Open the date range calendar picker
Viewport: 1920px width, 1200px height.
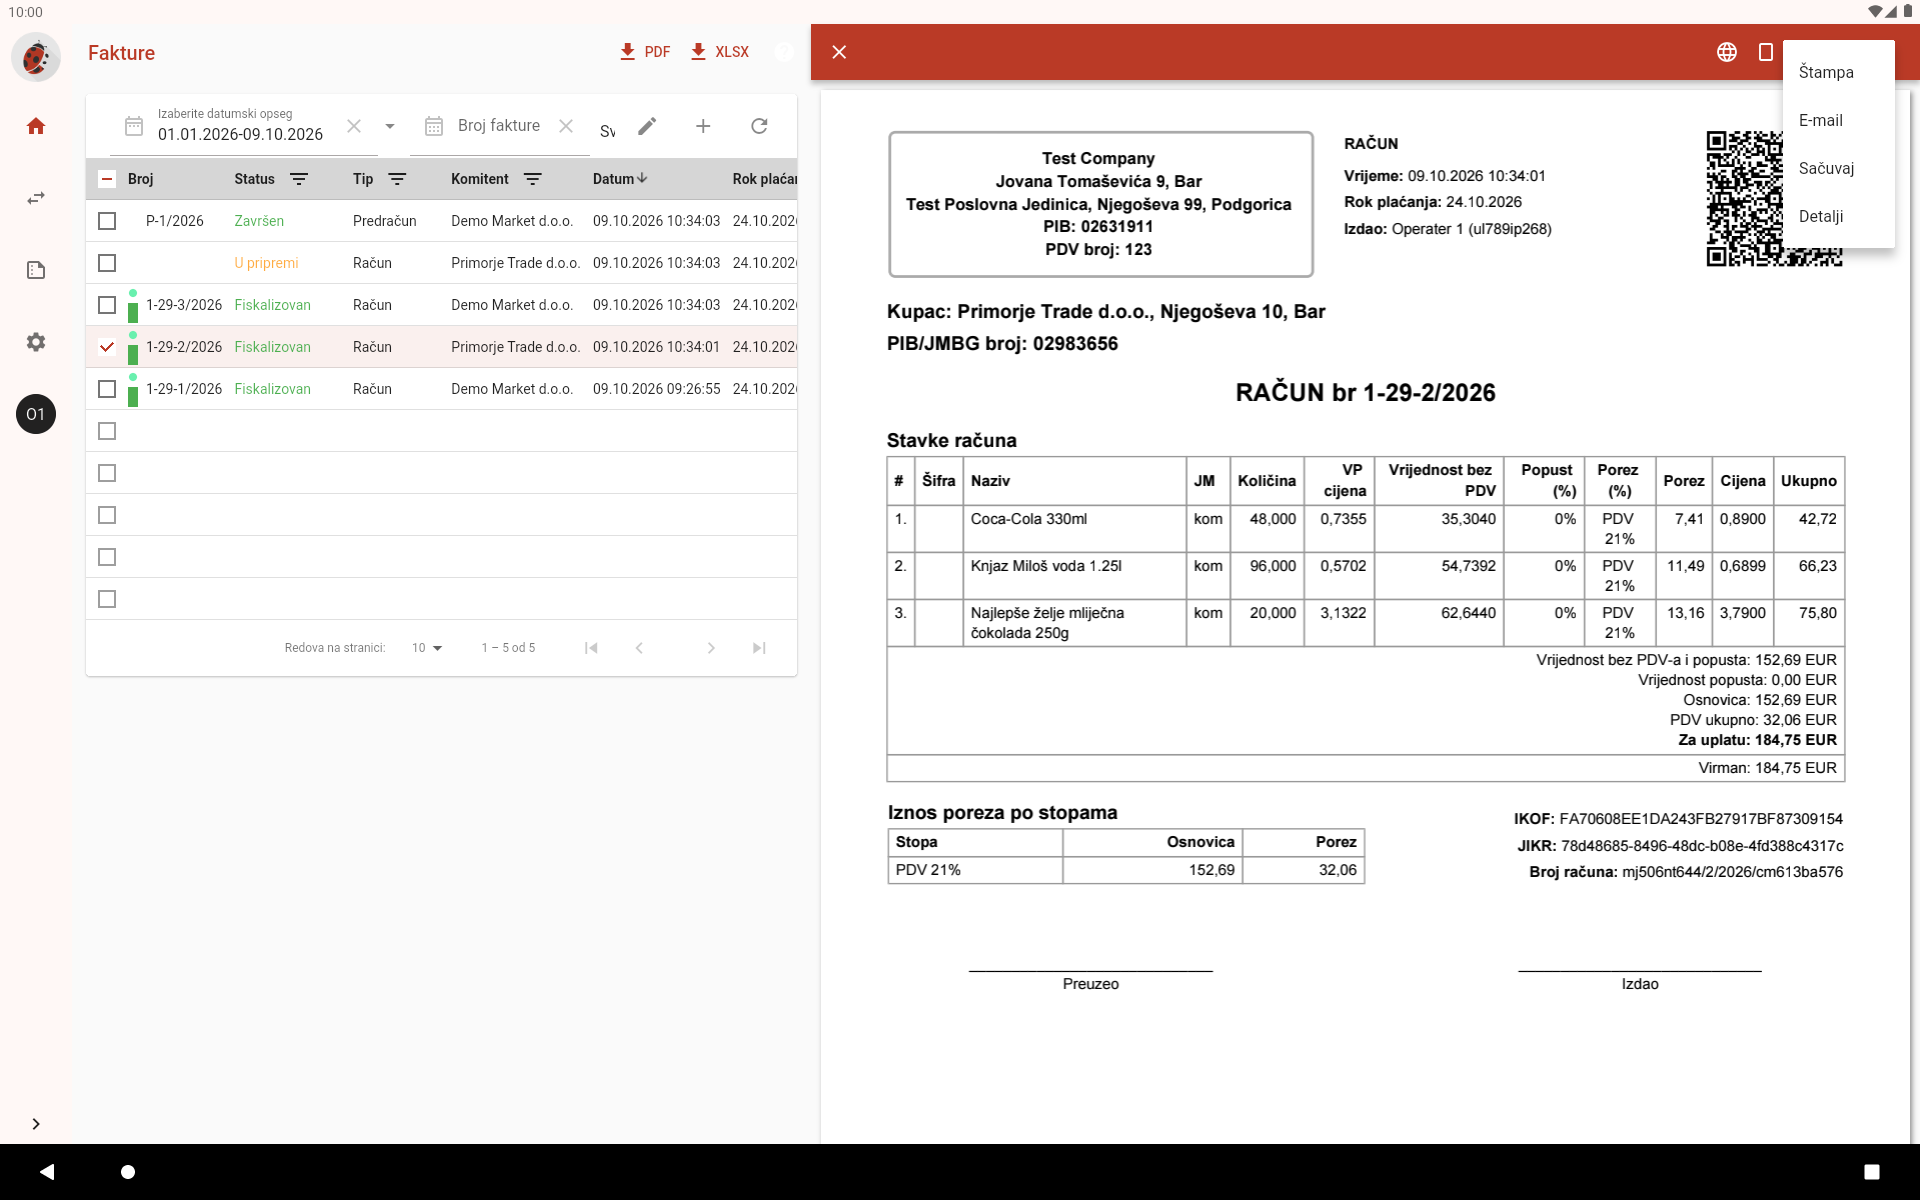(134, 126)
